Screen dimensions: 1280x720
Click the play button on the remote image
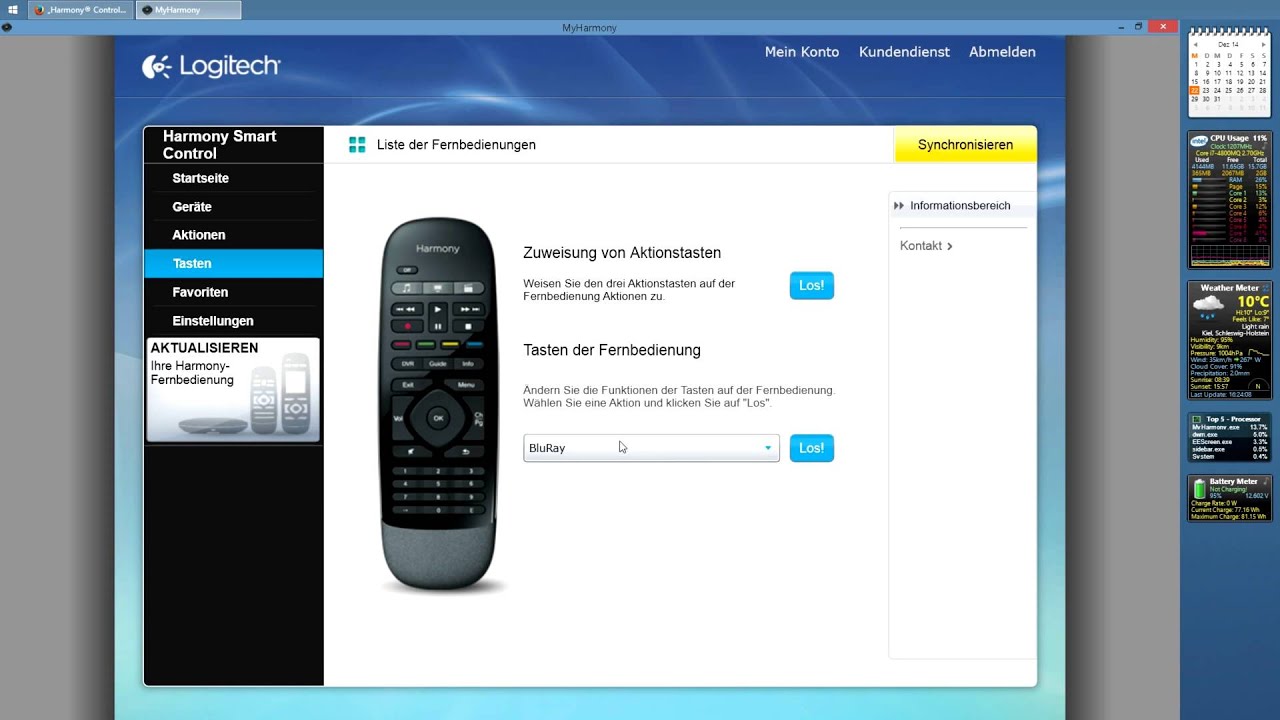coord(438,309)
